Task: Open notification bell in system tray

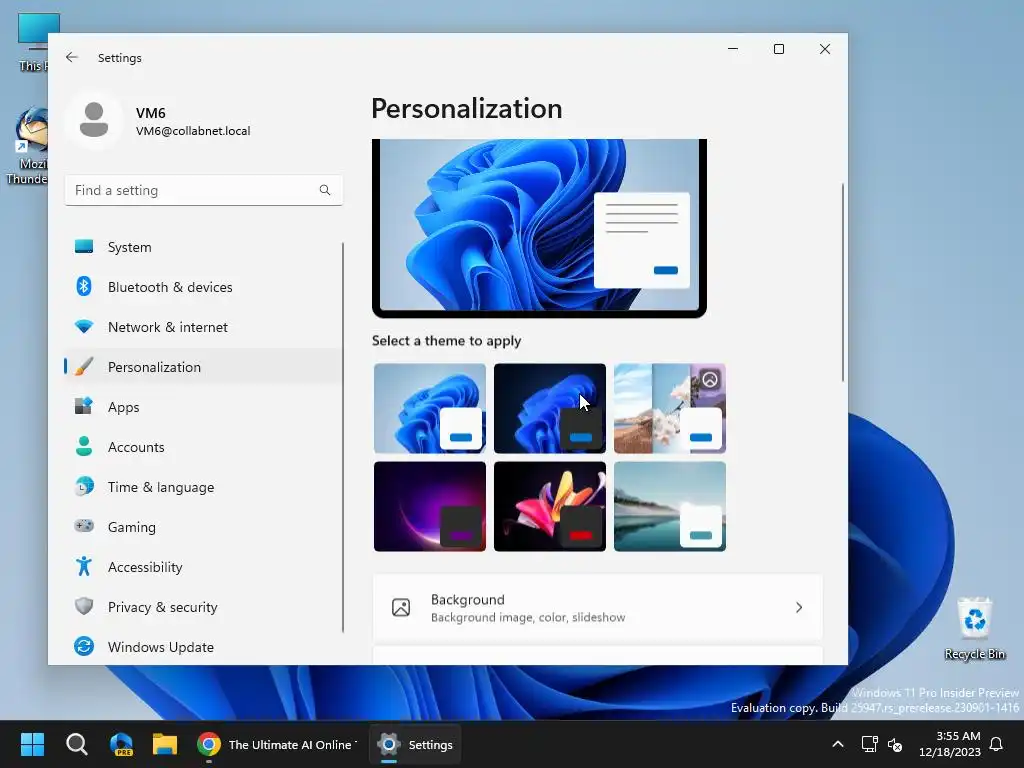Action: coord(997,744)
